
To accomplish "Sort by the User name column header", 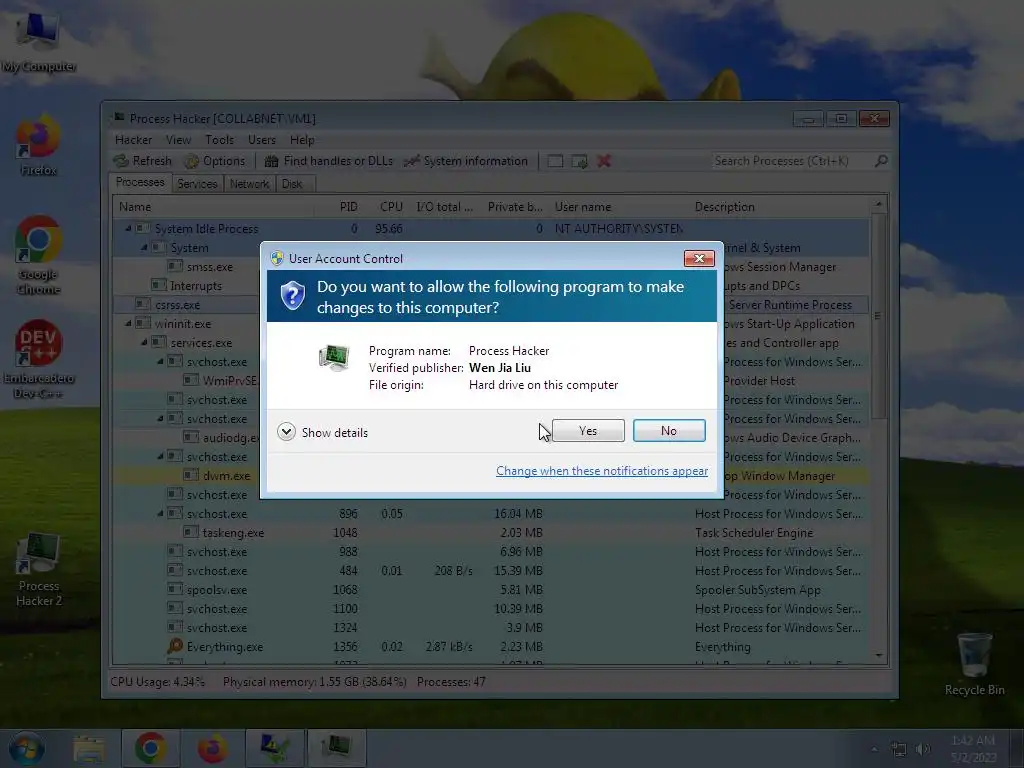I will 618,207.
